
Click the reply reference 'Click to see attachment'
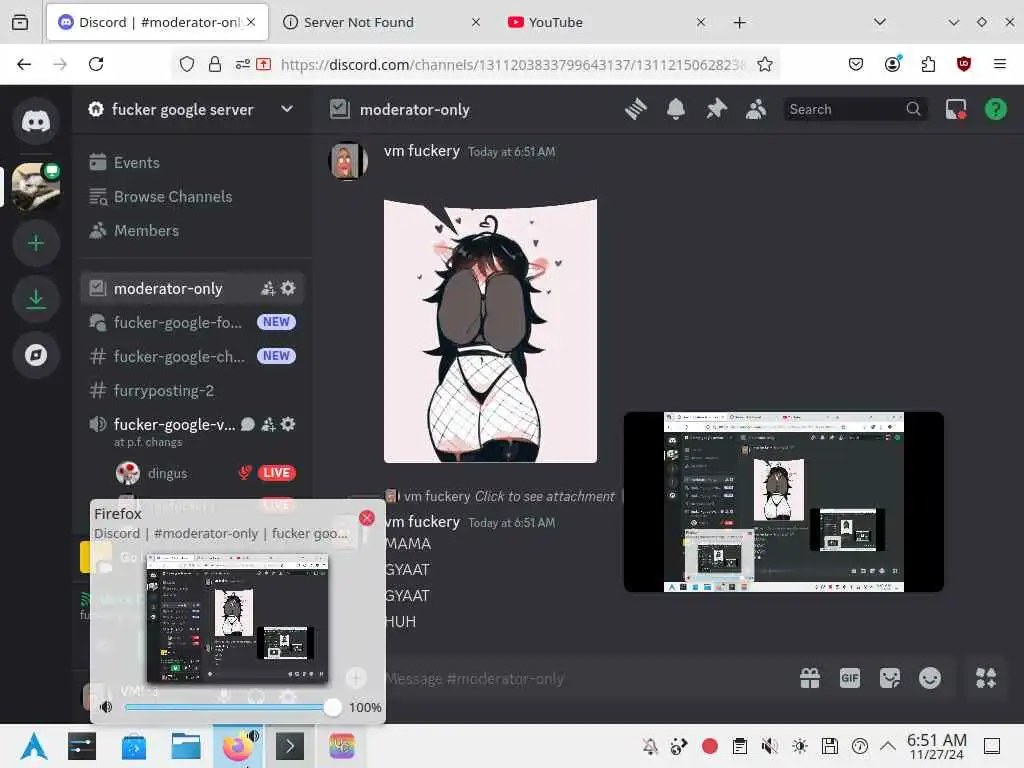coord(545,496)
